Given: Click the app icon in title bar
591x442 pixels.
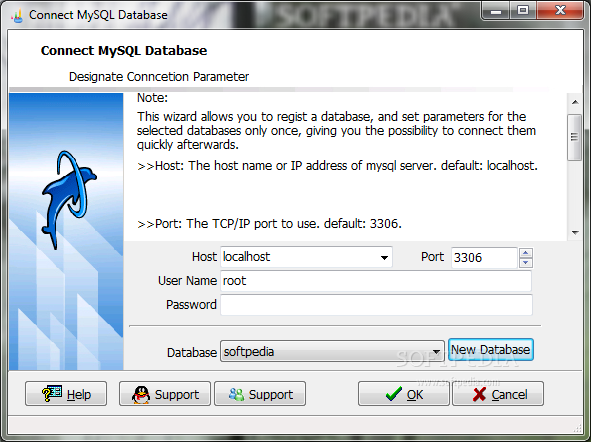Looking at the screenshot, I should tap(17, 15).
